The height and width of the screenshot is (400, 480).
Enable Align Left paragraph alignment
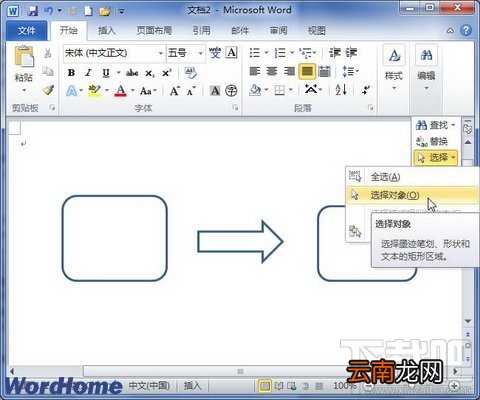255,71
